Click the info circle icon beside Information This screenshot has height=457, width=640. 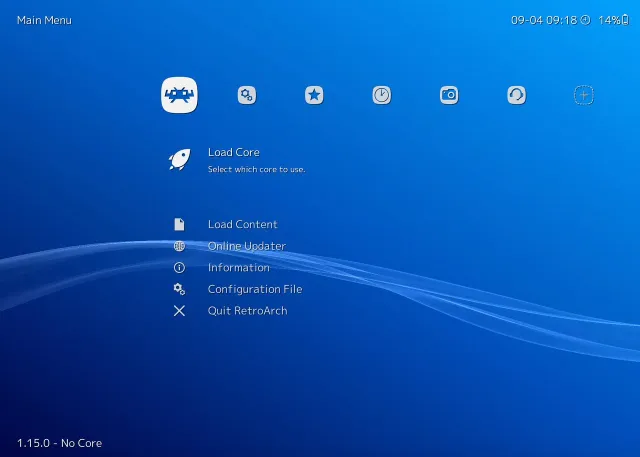(179, 268)
